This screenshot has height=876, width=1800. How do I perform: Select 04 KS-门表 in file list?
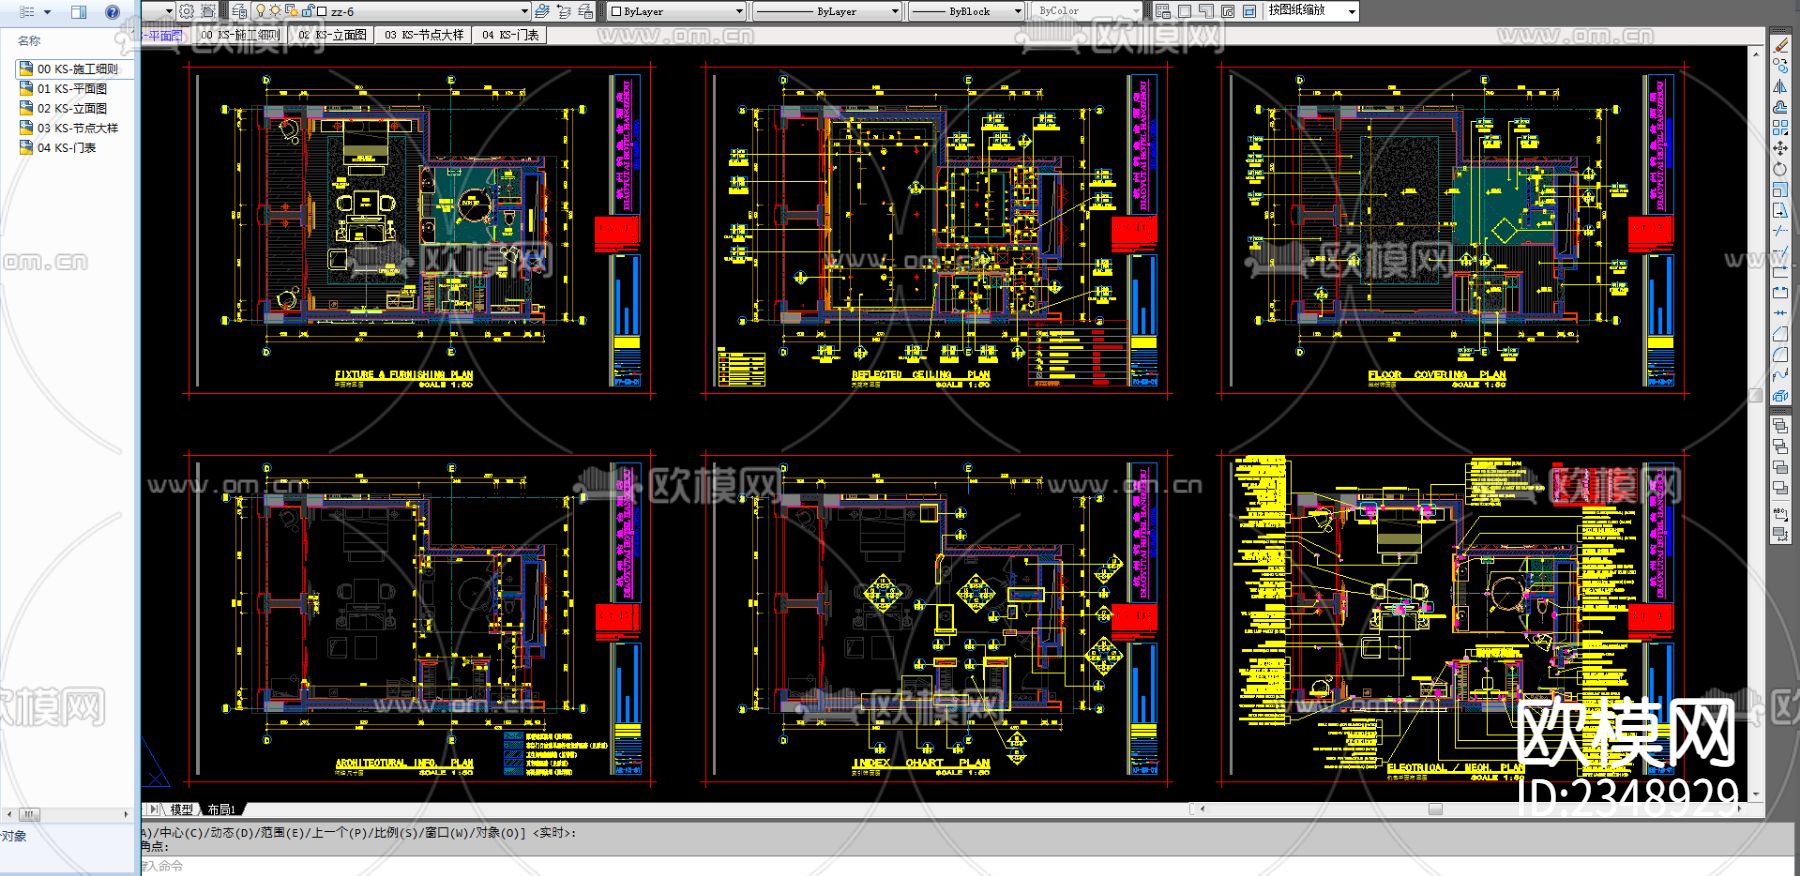(67, 148)
